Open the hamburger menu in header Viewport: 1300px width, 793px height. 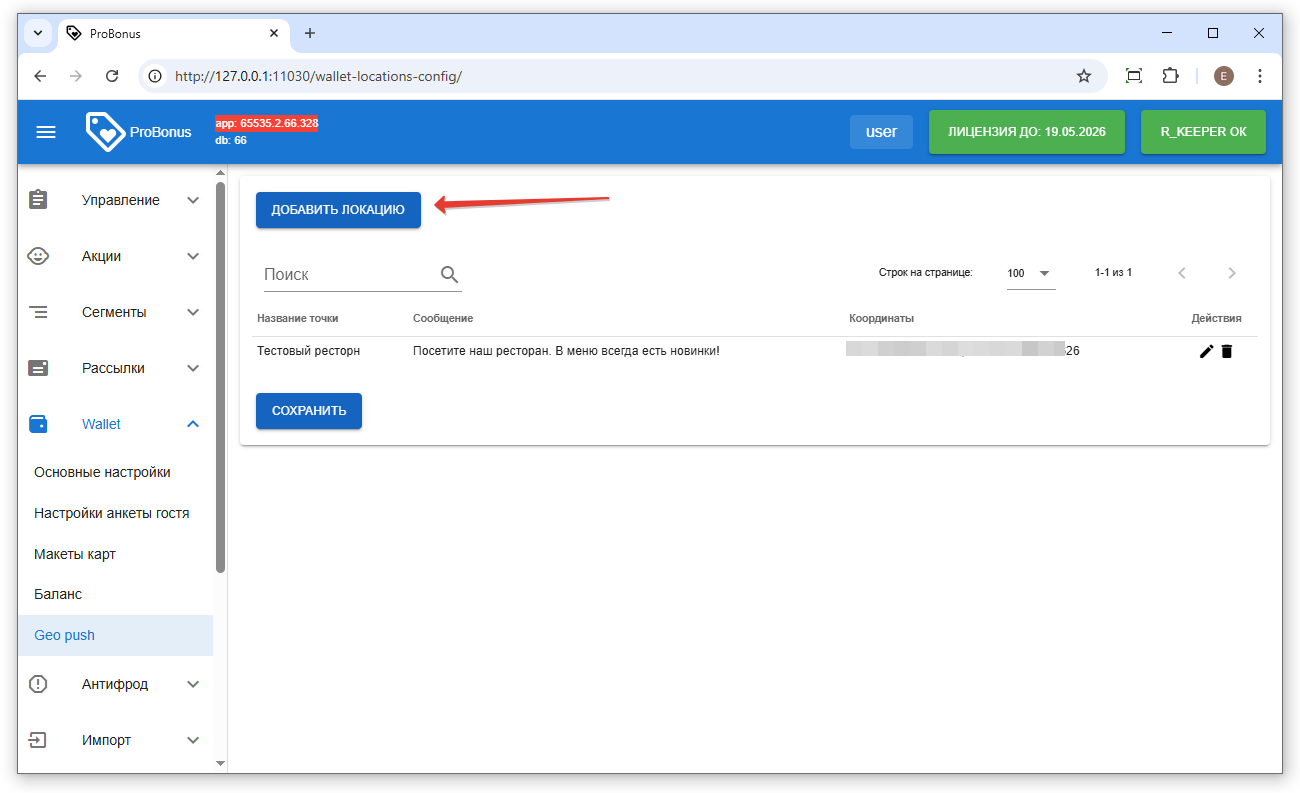point(46,132)
